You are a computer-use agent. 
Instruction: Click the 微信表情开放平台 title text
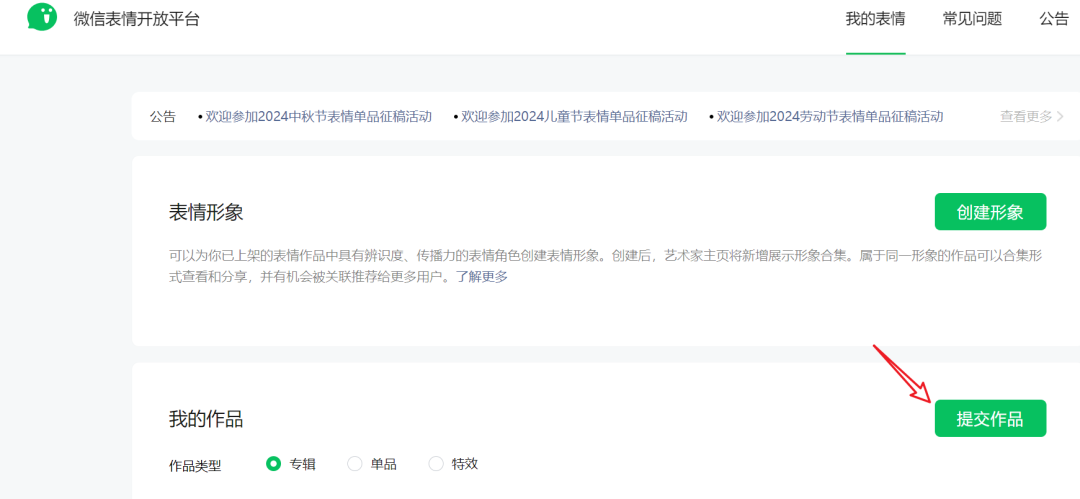click(x=136, y=19)
